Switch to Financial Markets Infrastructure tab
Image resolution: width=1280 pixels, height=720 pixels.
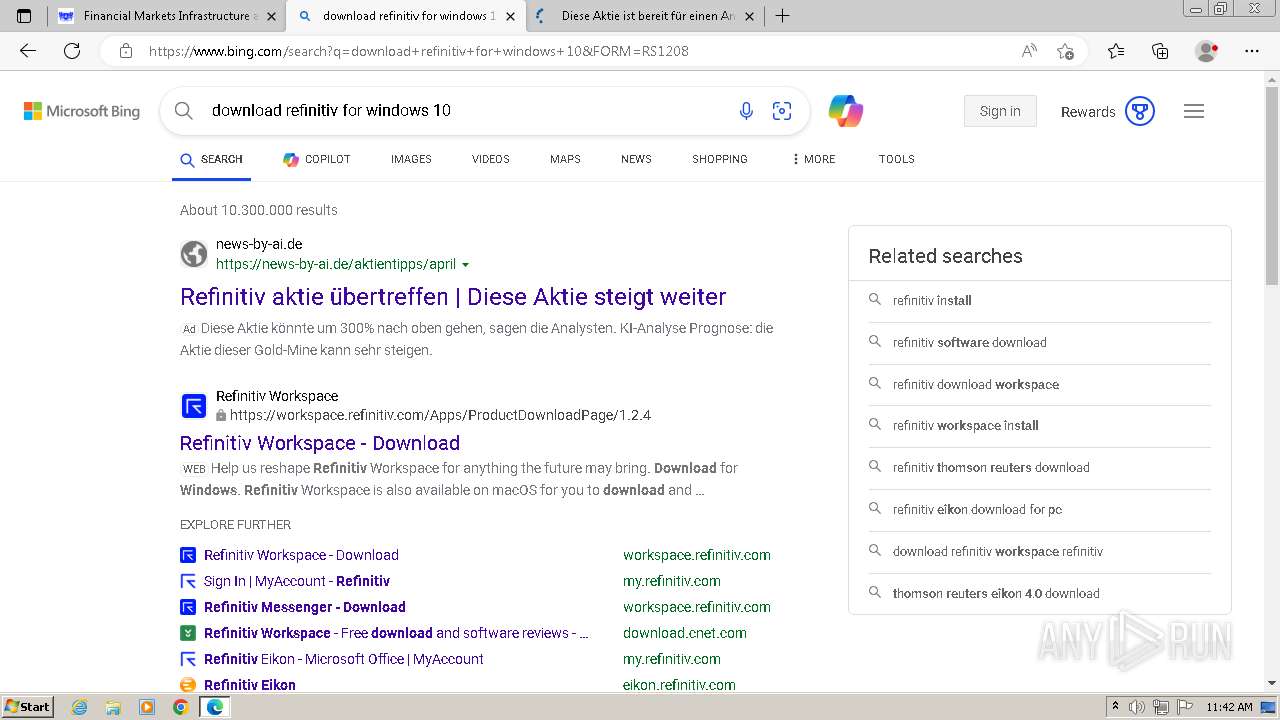click(167, 16)
